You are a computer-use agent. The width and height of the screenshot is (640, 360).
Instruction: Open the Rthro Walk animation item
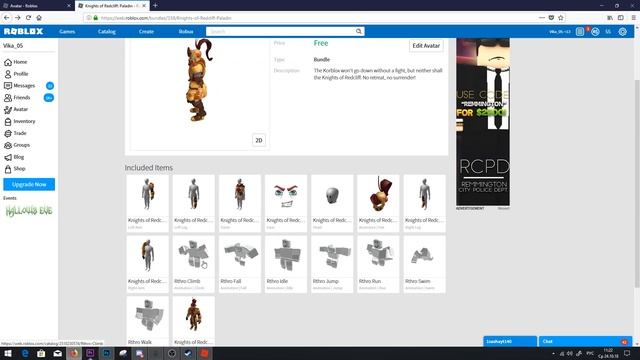coord(147,321)
